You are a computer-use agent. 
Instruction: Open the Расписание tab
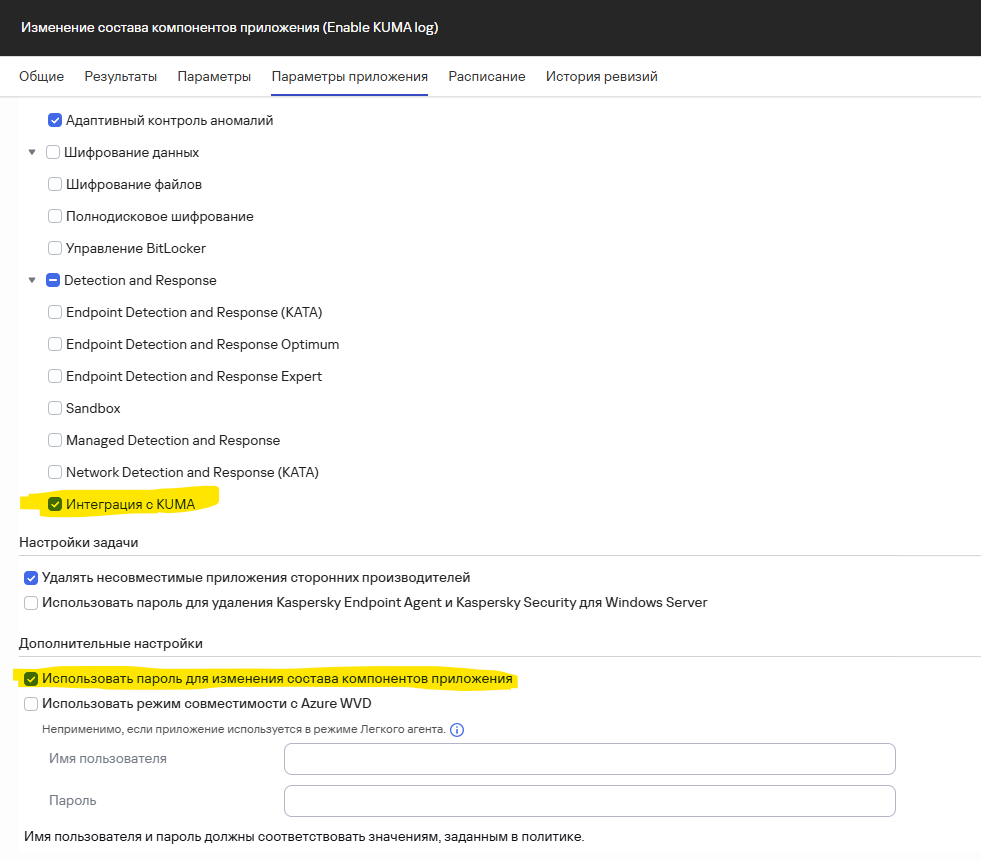click(x=486, y=77)
